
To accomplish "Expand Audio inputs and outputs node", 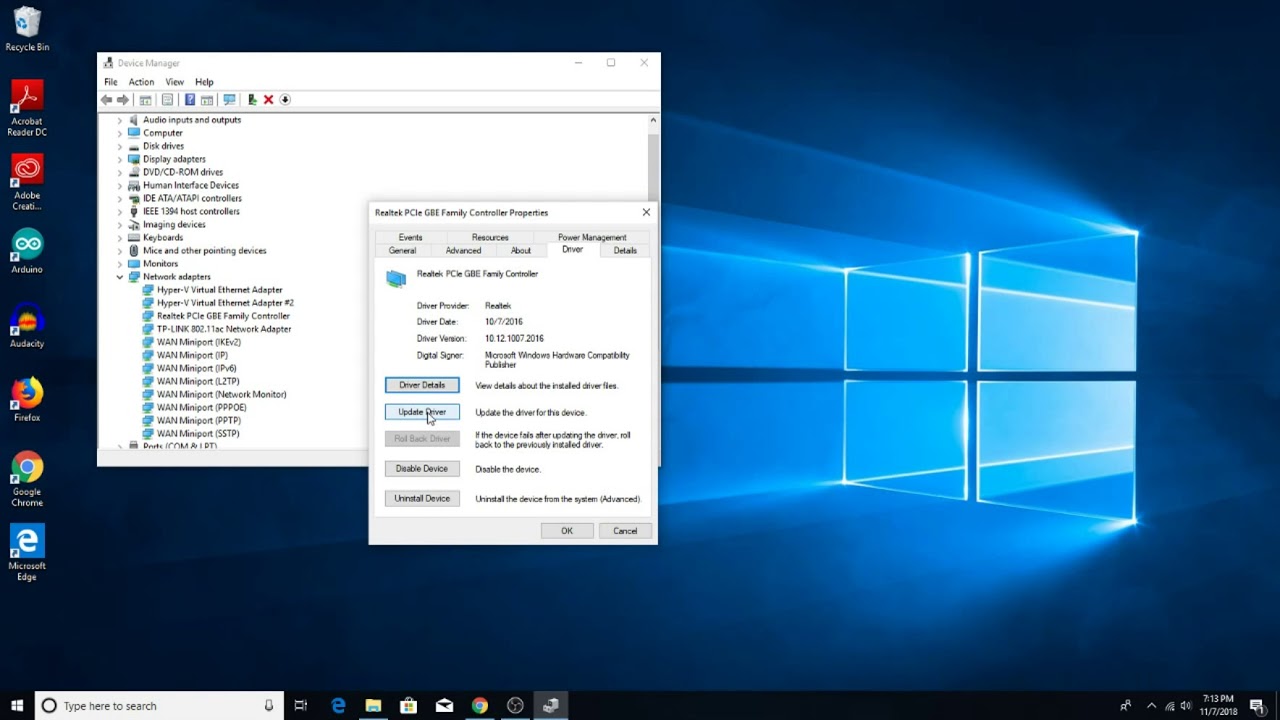I will [120, 120].
